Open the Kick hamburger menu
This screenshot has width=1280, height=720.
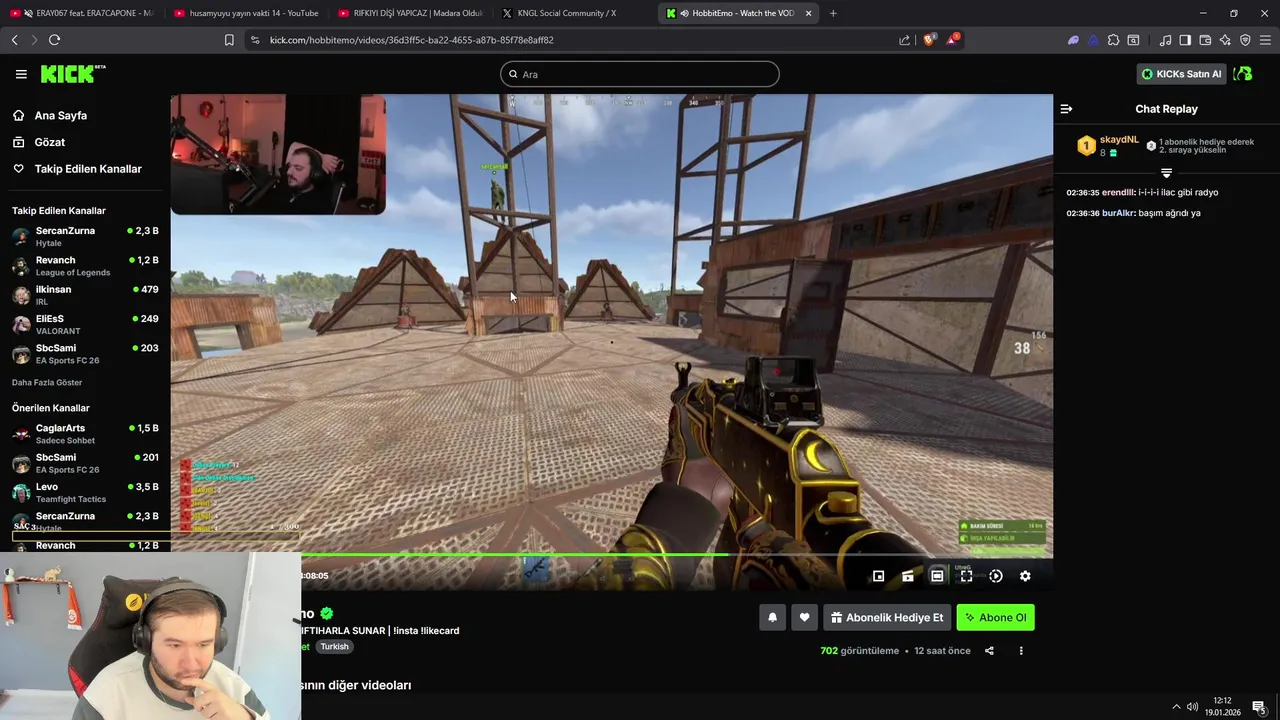click(x=21, y=74)
